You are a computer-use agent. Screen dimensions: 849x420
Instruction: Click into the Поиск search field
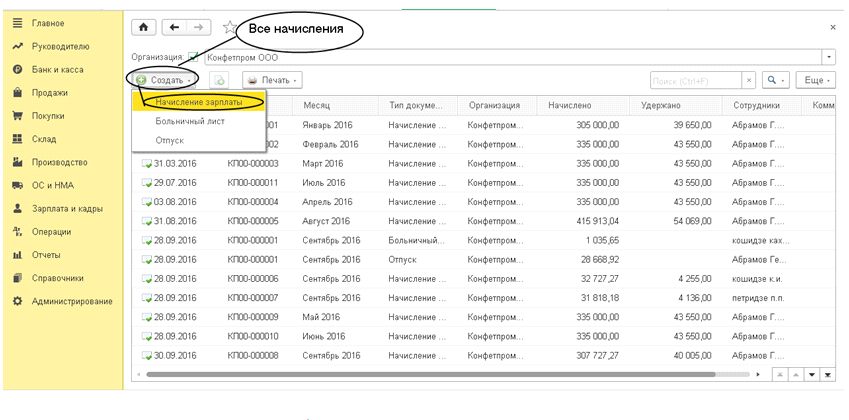coord(694,79)
